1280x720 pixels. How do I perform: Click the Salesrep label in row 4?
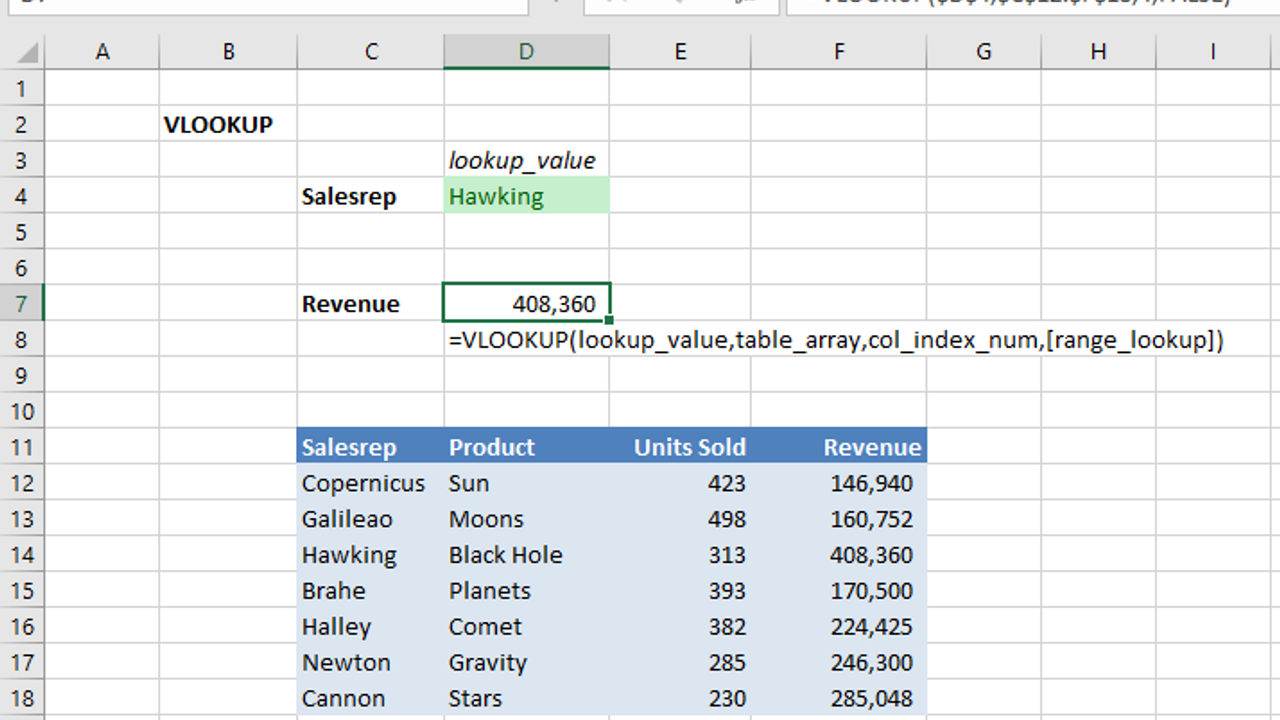[371, 197]
